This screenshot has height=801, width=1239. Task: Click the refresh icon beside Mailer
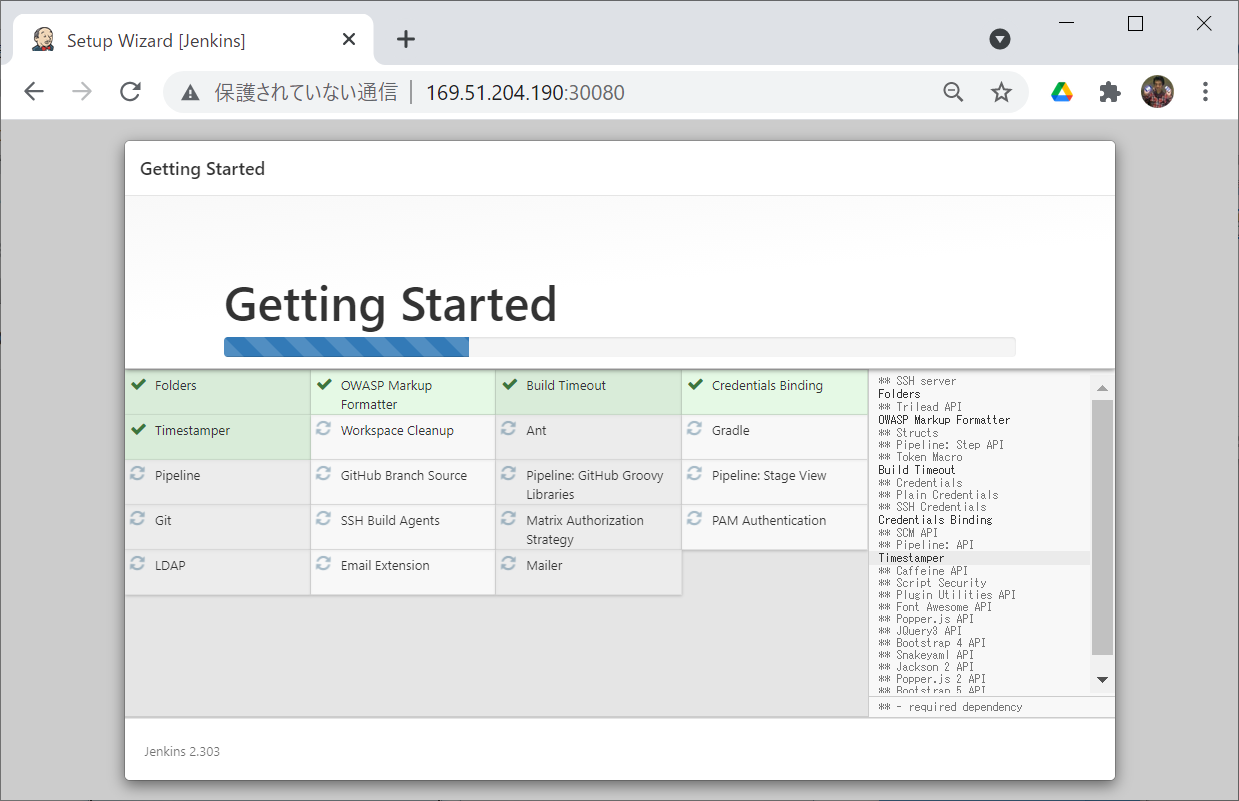coord(509,564)
